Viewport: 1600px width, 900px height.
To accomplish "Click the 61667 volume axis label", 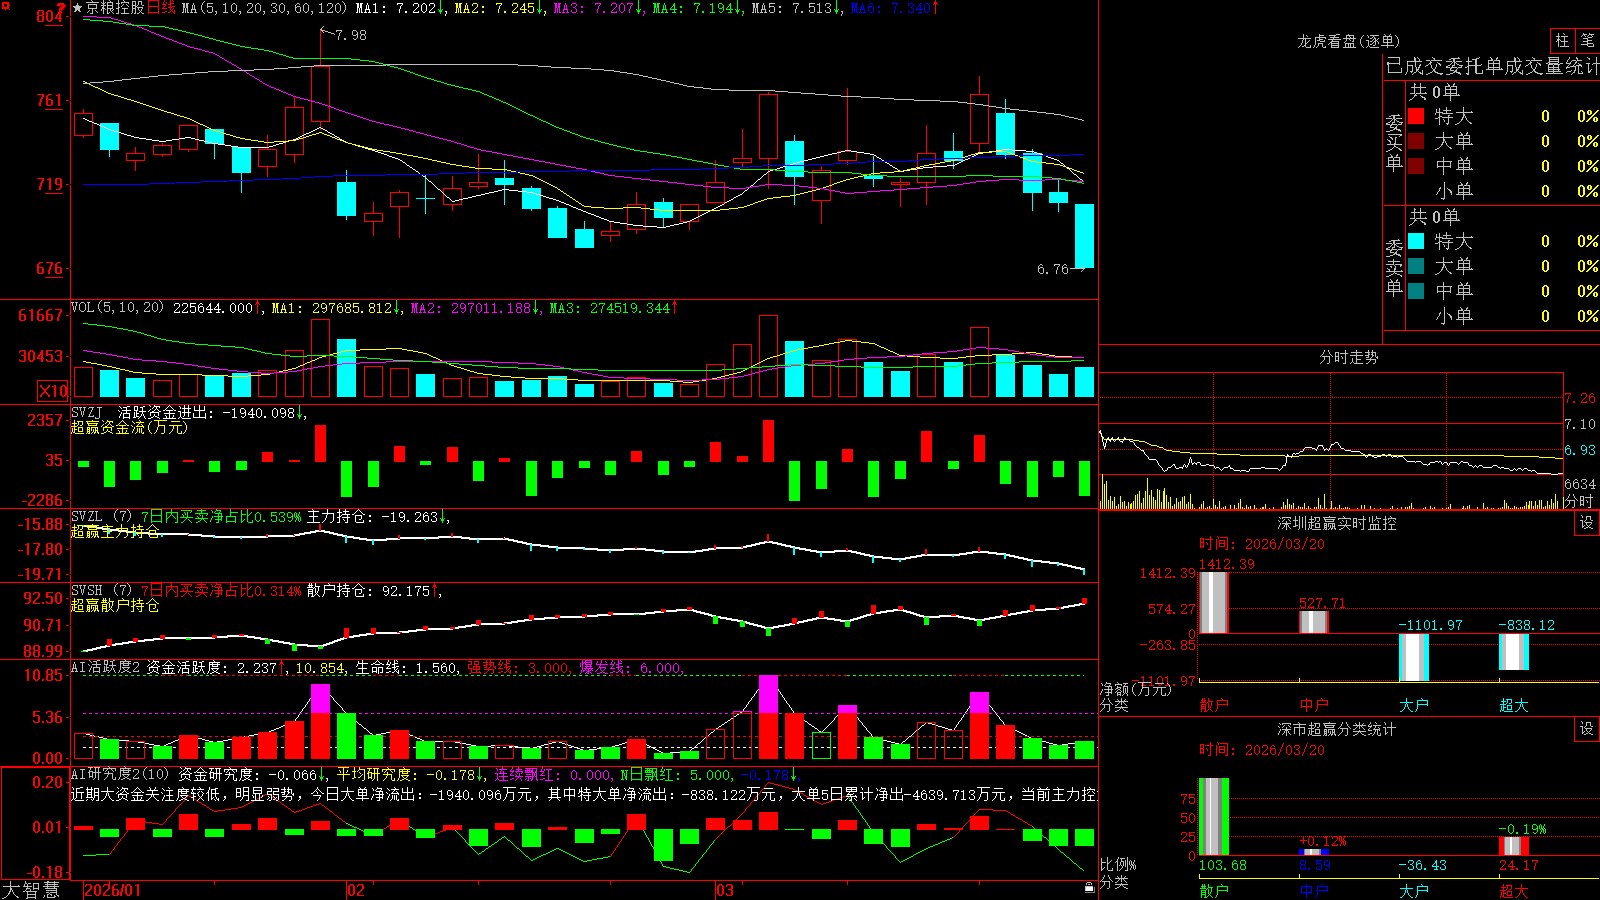I will 41,315.
